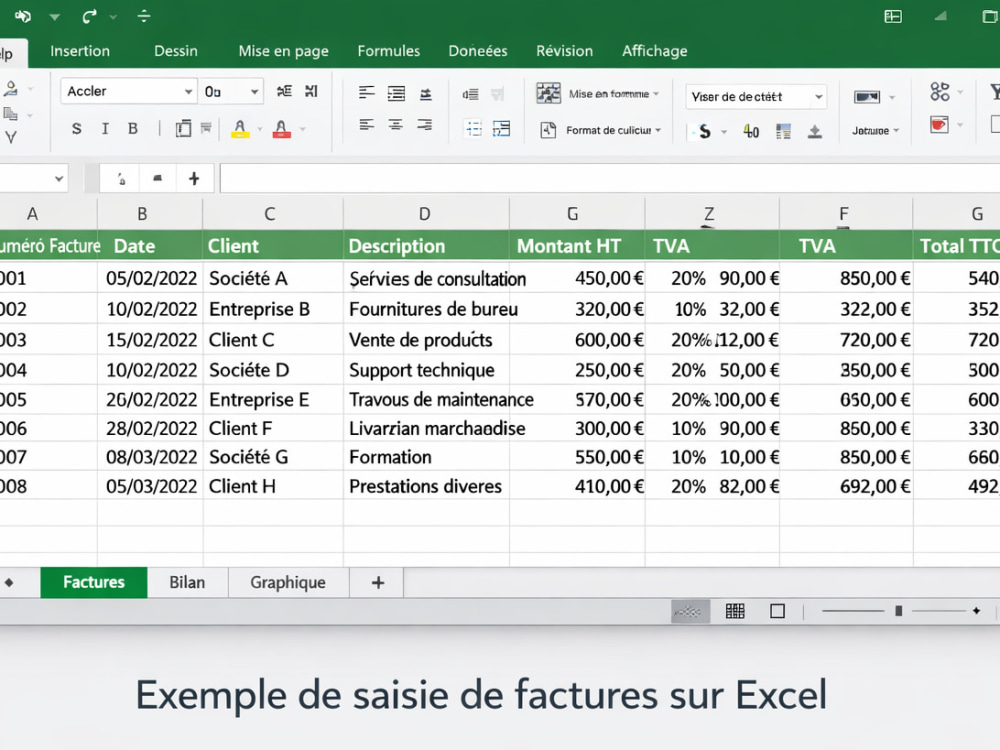Open the quick access customize menu

coord(144,16)
